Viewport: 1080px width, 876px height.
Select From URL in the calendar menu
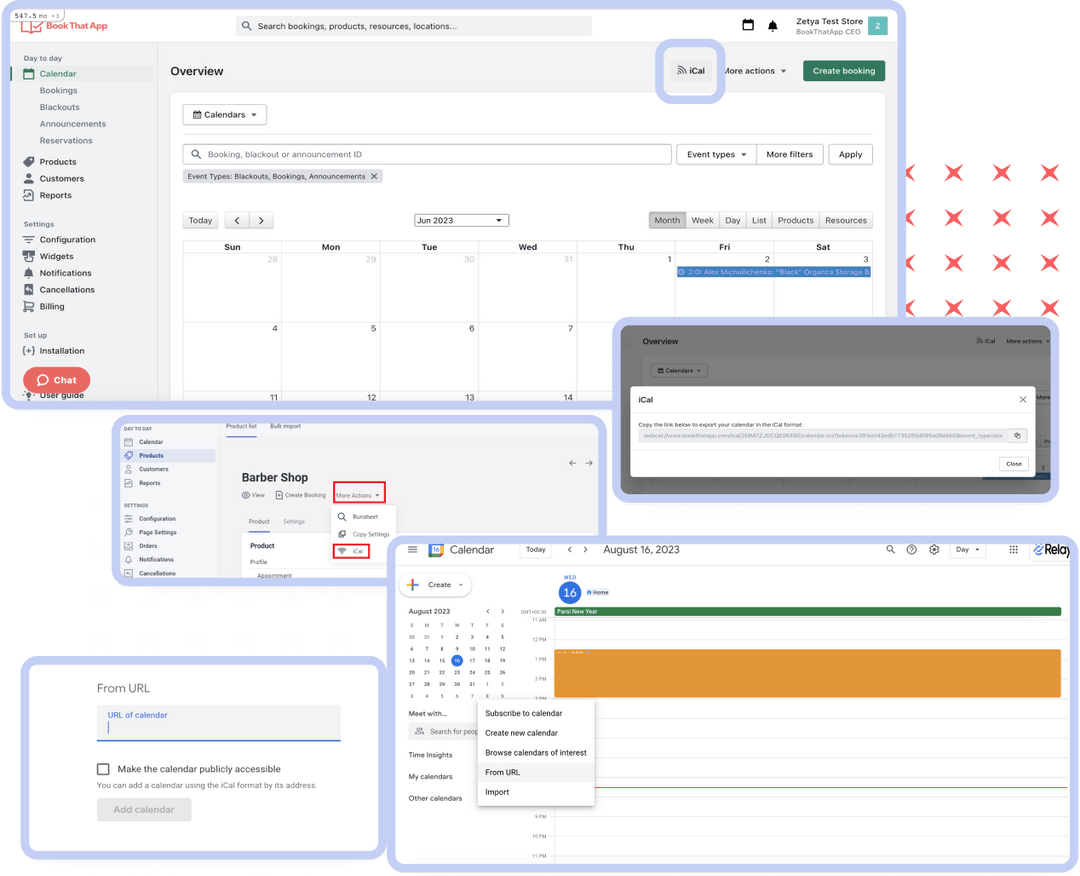(x=504, y=772)
